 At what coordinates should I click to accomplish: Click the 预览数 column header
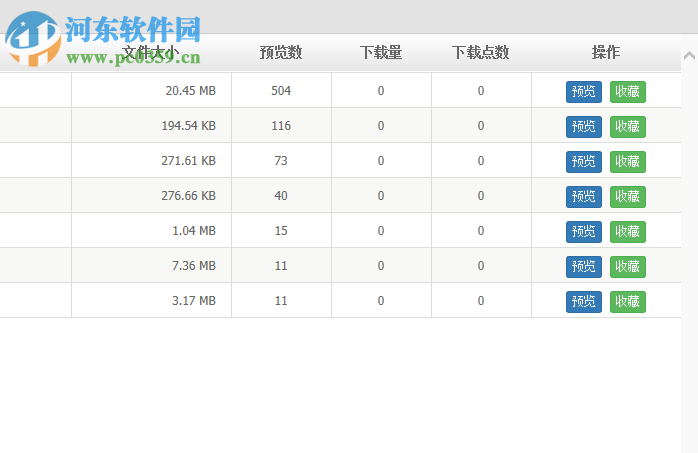pyautogui.click(x=281, y=53)
